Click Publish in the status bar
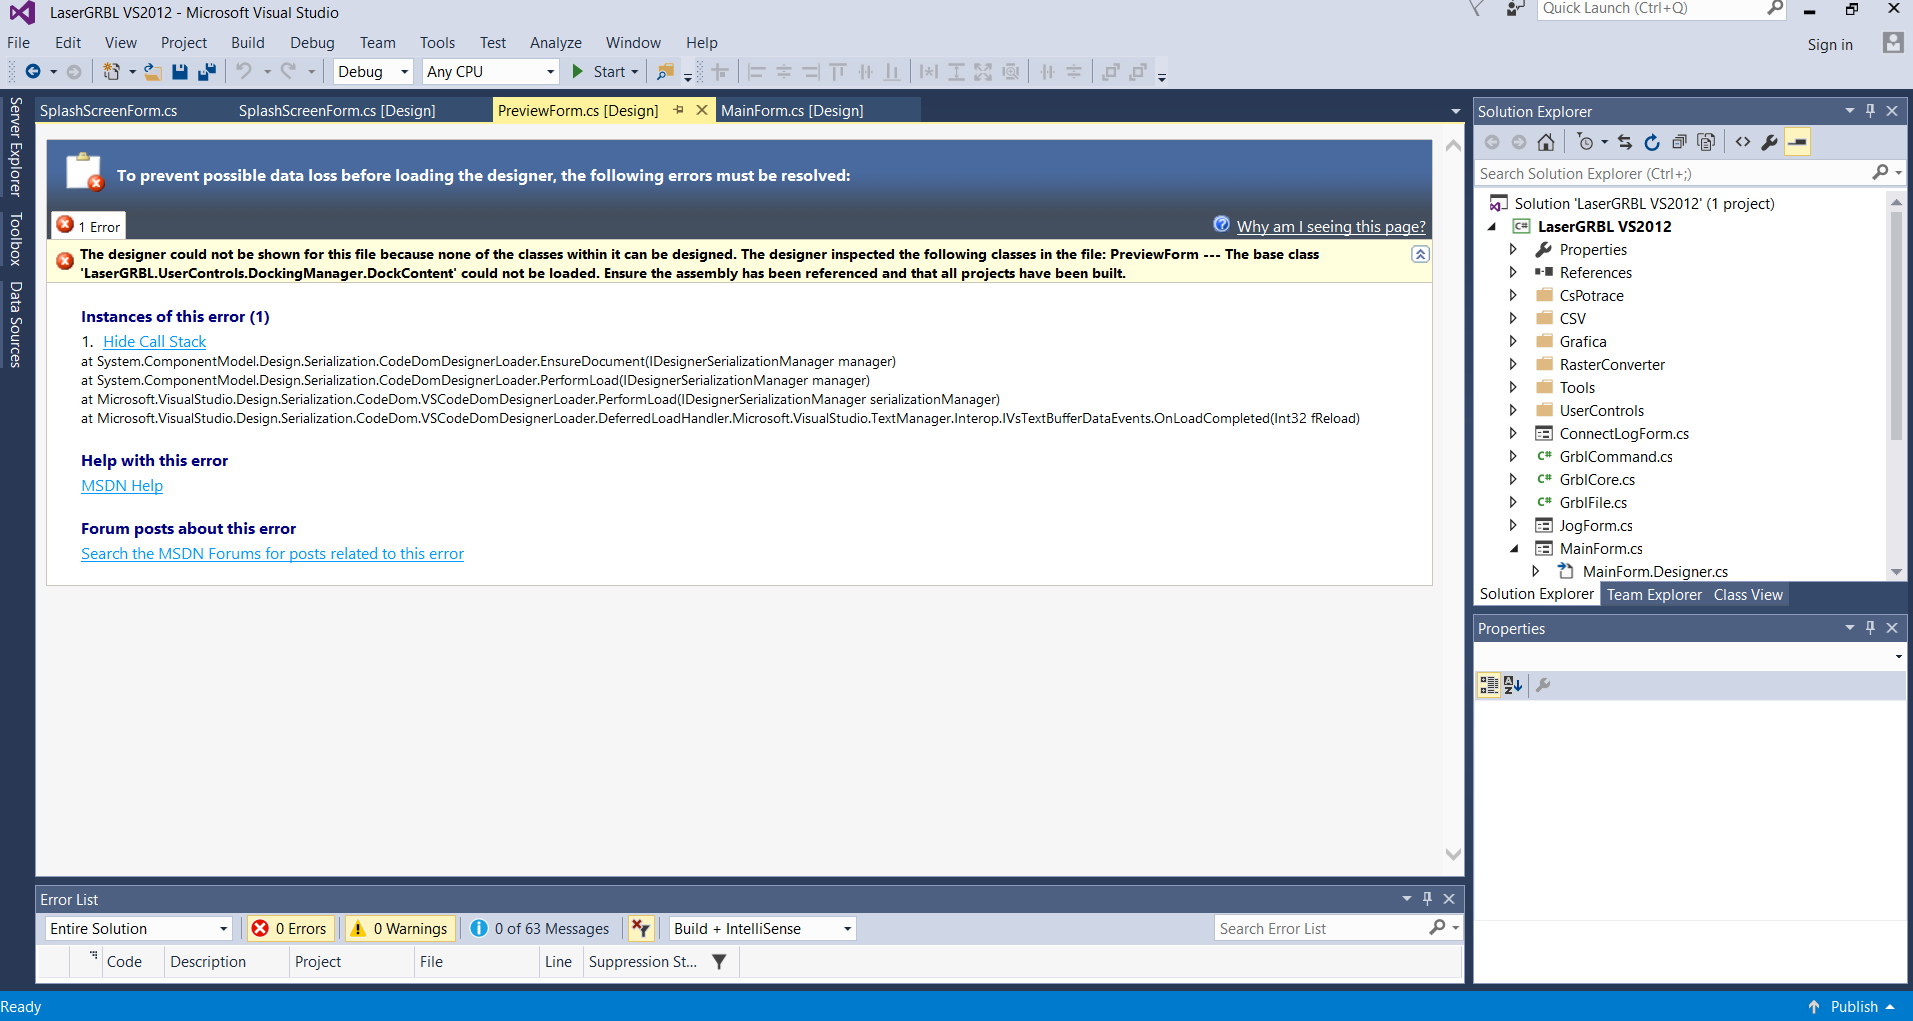 tap(1853, 1007)
